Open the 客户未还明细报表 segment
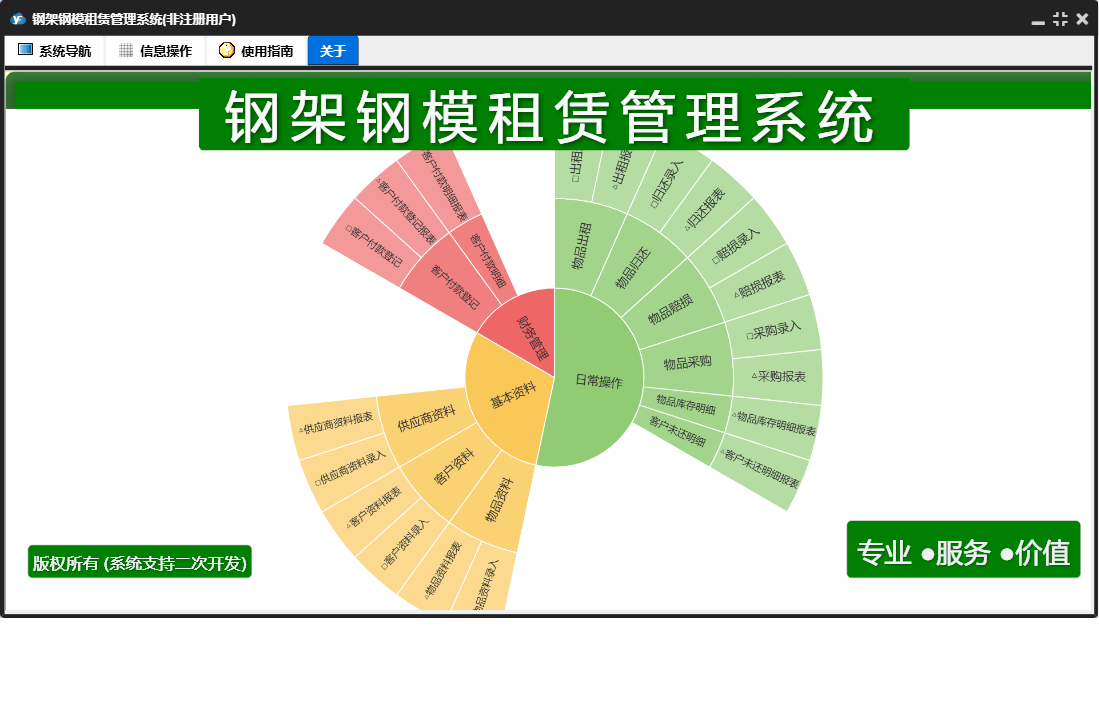1099x723 pixels. click(x=760, y=469)
